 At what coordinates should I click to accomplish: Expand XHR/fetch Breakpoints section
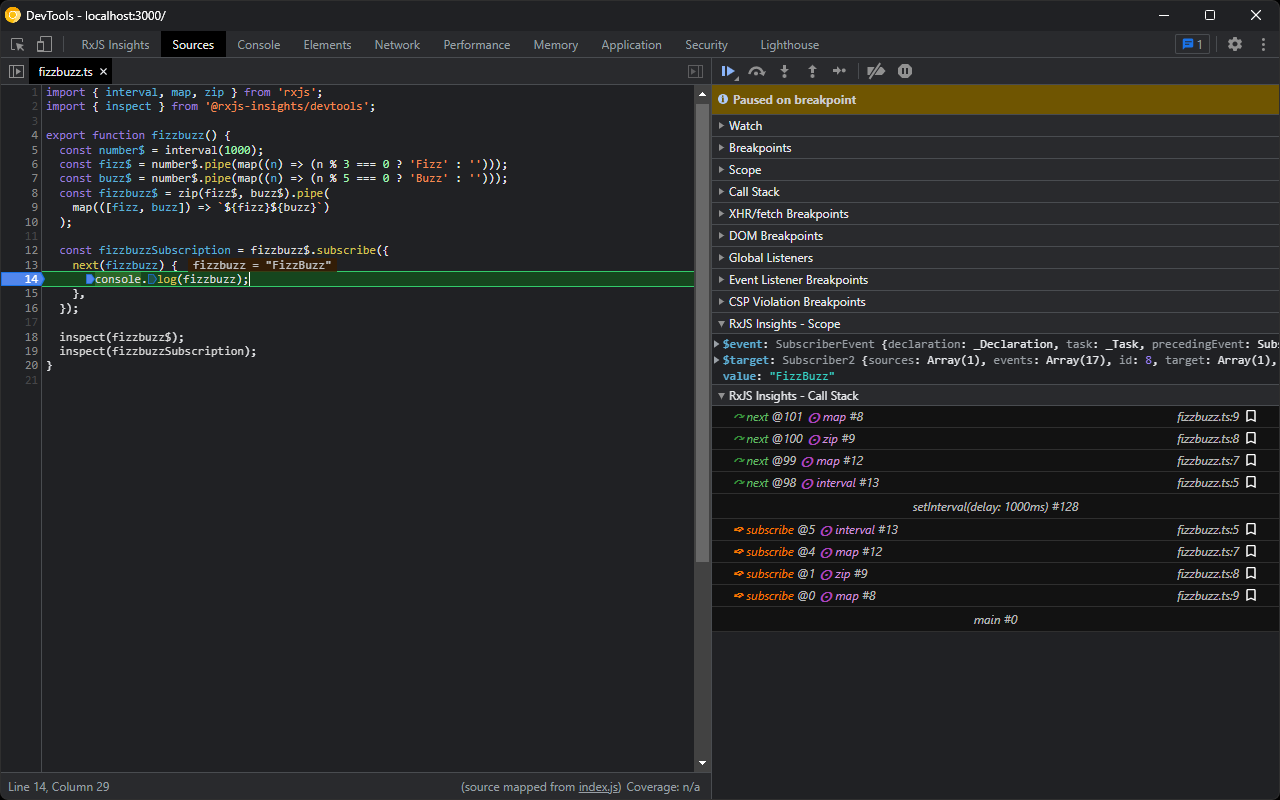996,214
